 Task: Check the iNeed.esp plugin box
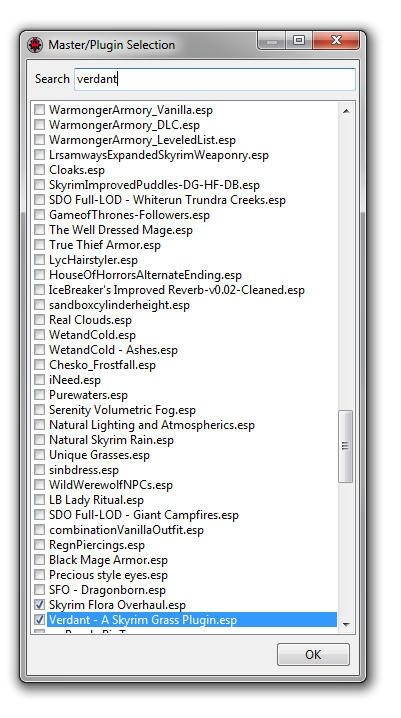pyautogui.click(x=40, y=380)
